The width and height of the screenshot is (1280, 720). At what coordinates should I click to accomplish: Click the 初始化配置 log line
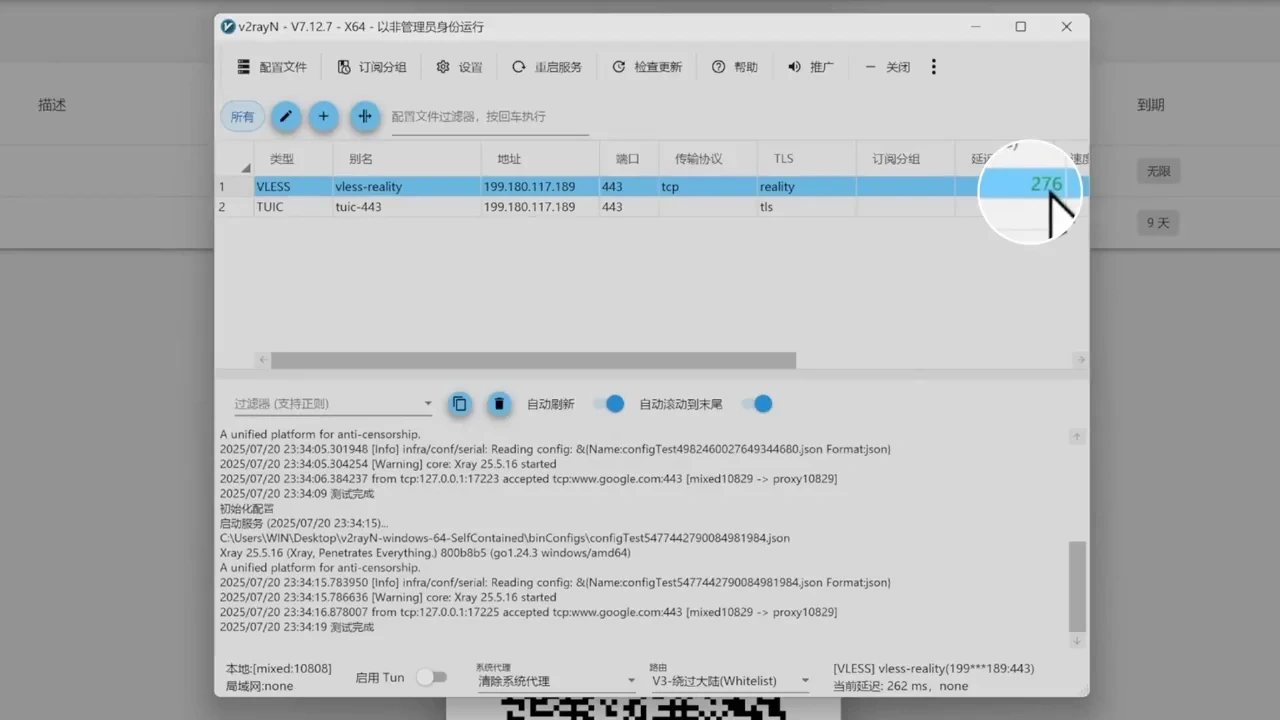[247, 508]
